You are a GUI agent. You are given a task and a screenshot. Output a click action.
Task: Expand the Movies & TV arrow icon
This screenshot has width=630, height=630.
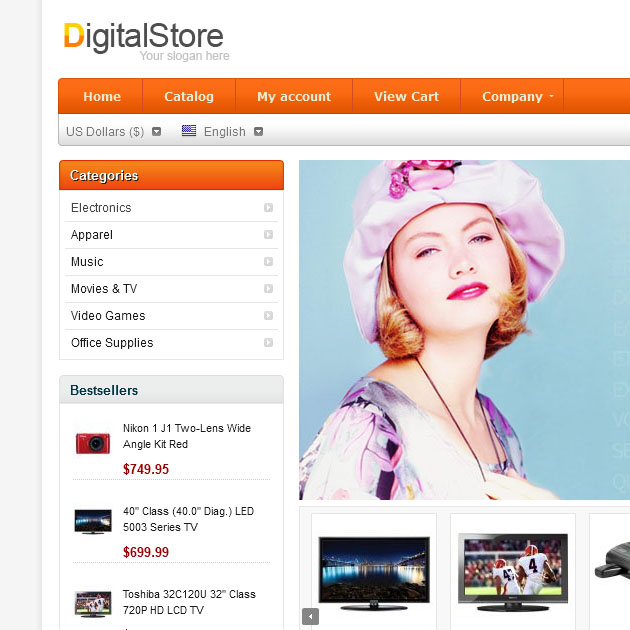(268, 288)
